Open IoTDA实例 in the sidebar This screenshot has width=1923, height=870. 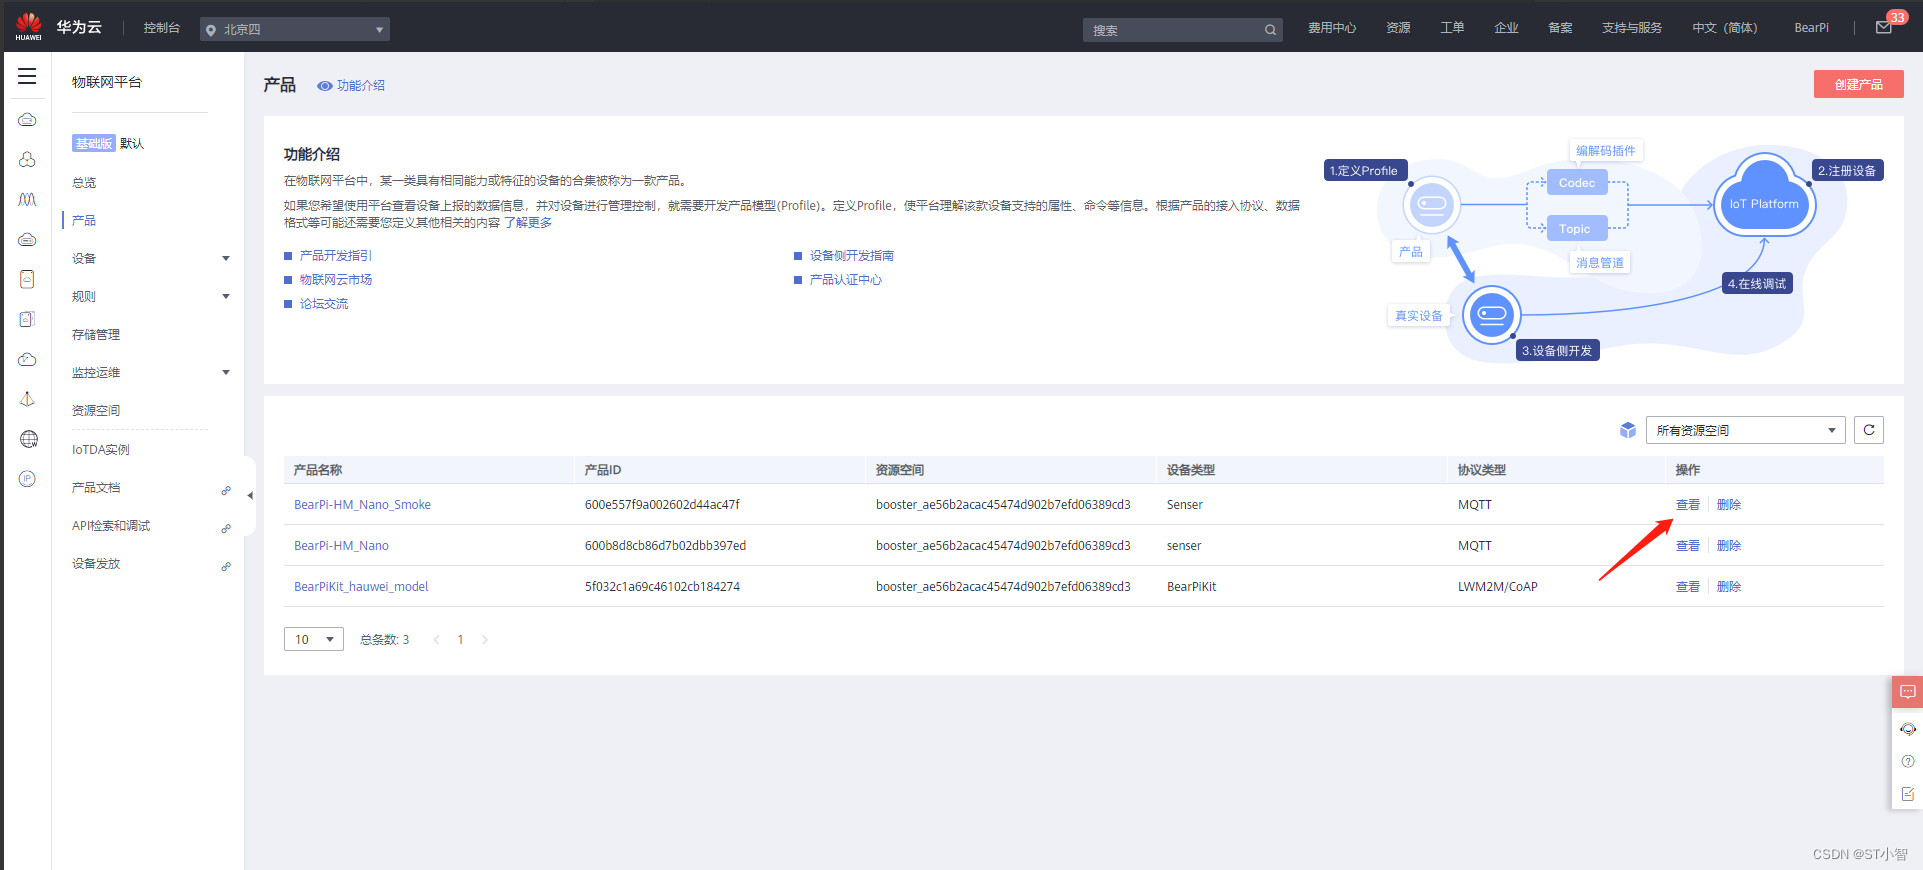tap(101, 450)
